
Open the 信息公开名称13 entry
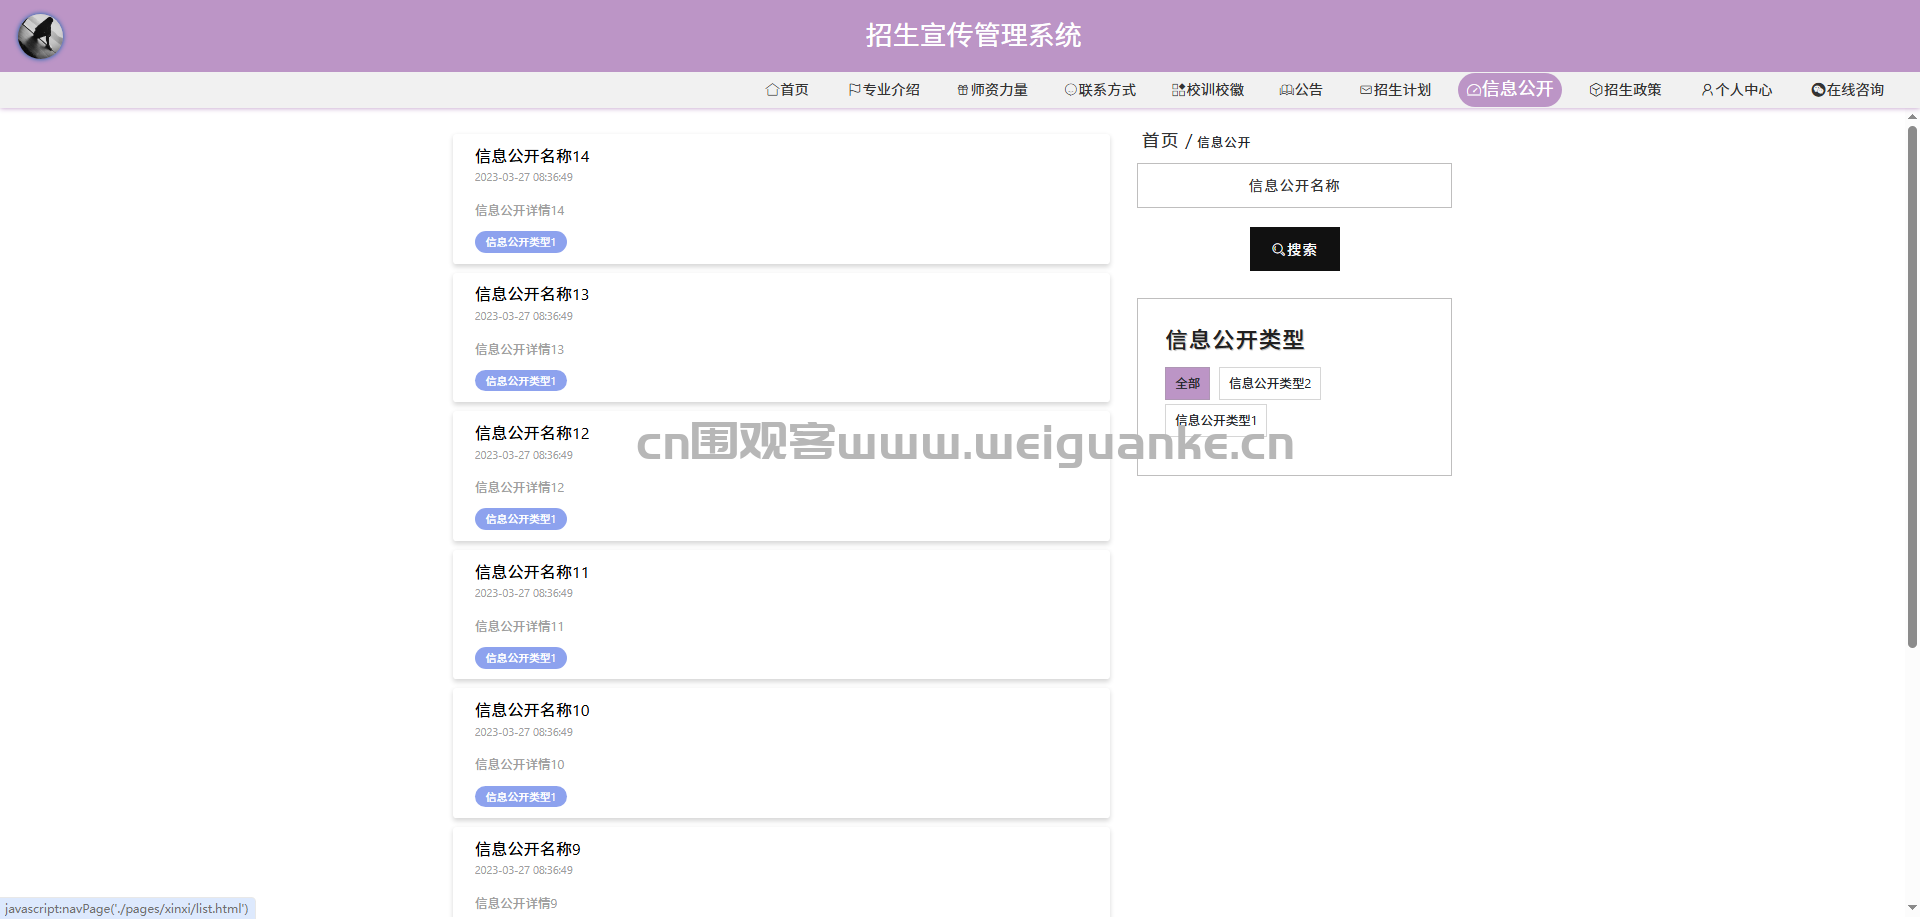point(532,294)
